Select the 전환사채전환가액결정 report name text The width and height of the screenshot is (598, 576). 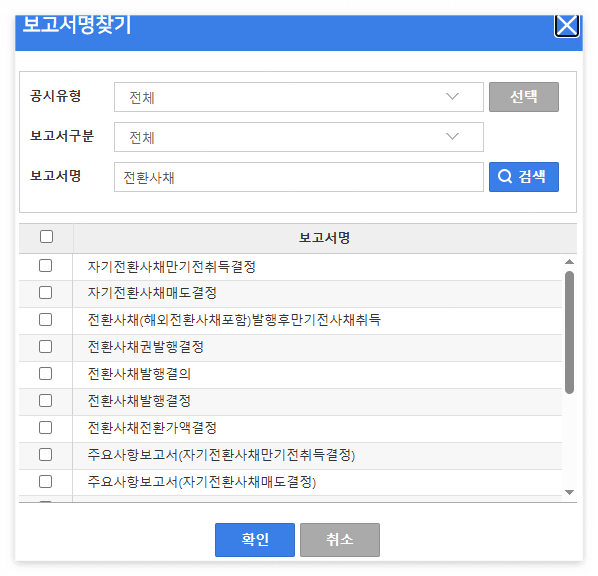[x=152, y=428]
